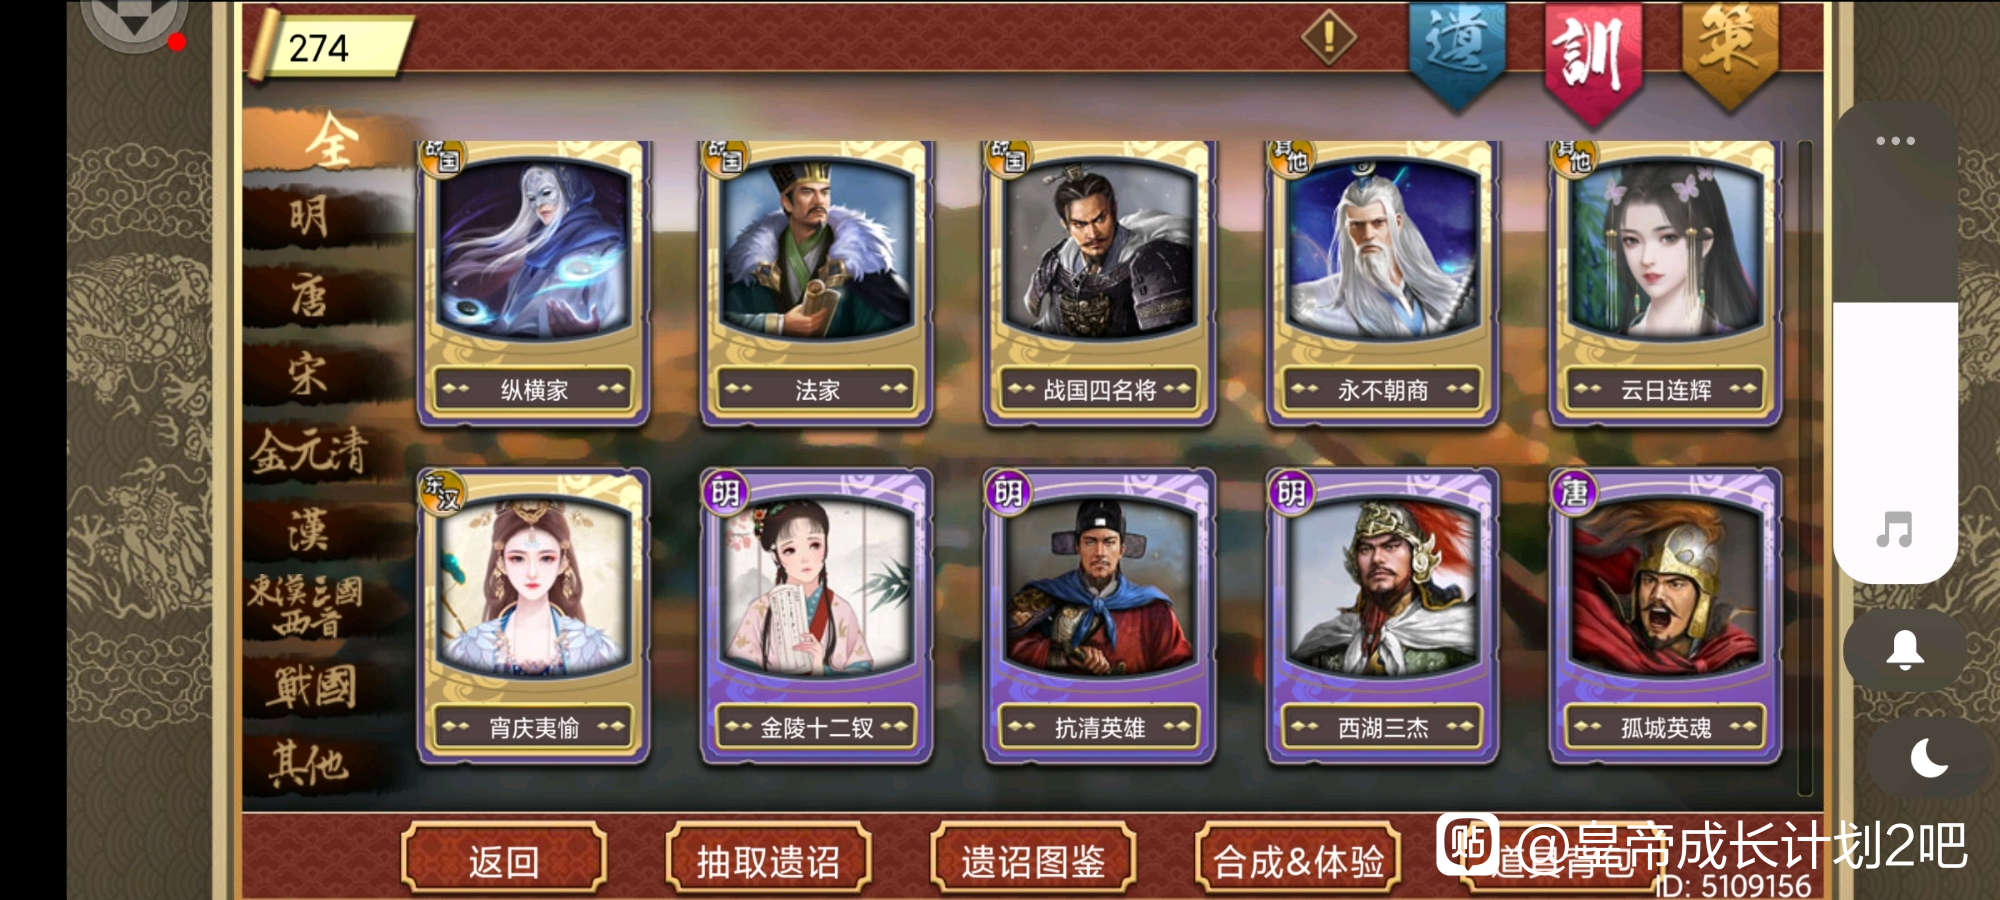Open the red 訓 banner icon
Viewport: 2000px width, 900px height.
tap(1592, 60)
